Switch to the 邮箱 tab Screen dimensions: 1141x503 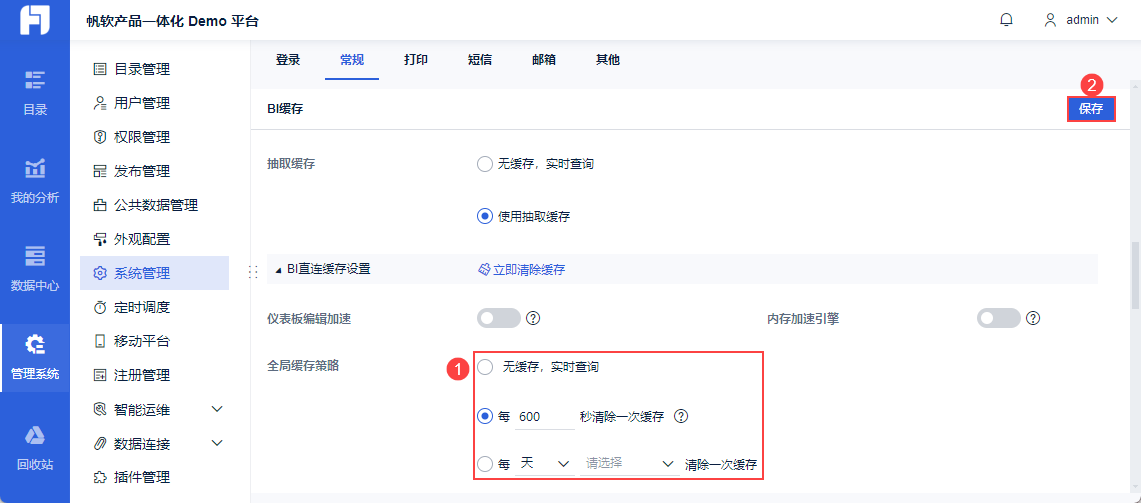tap(544, 60)
